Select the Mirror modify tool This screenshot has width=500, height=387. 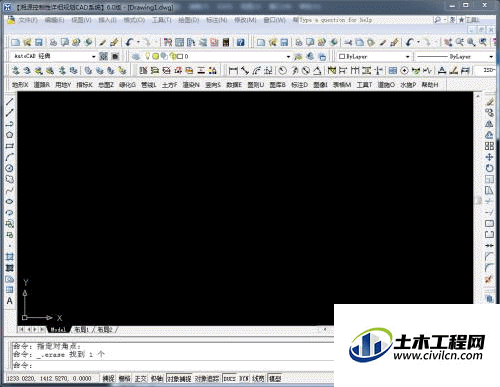(x=489, y=124)
